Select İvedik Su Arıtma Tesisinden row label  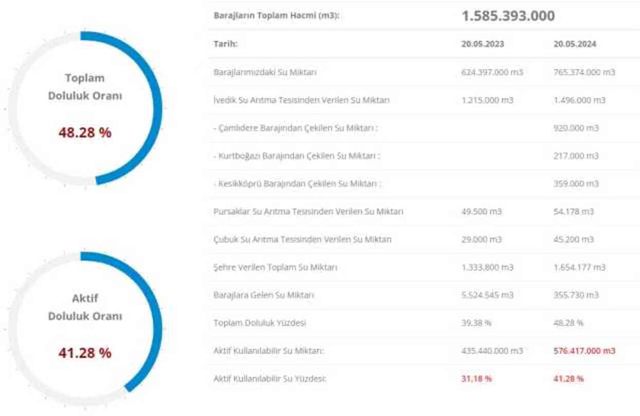click(301, 100)
